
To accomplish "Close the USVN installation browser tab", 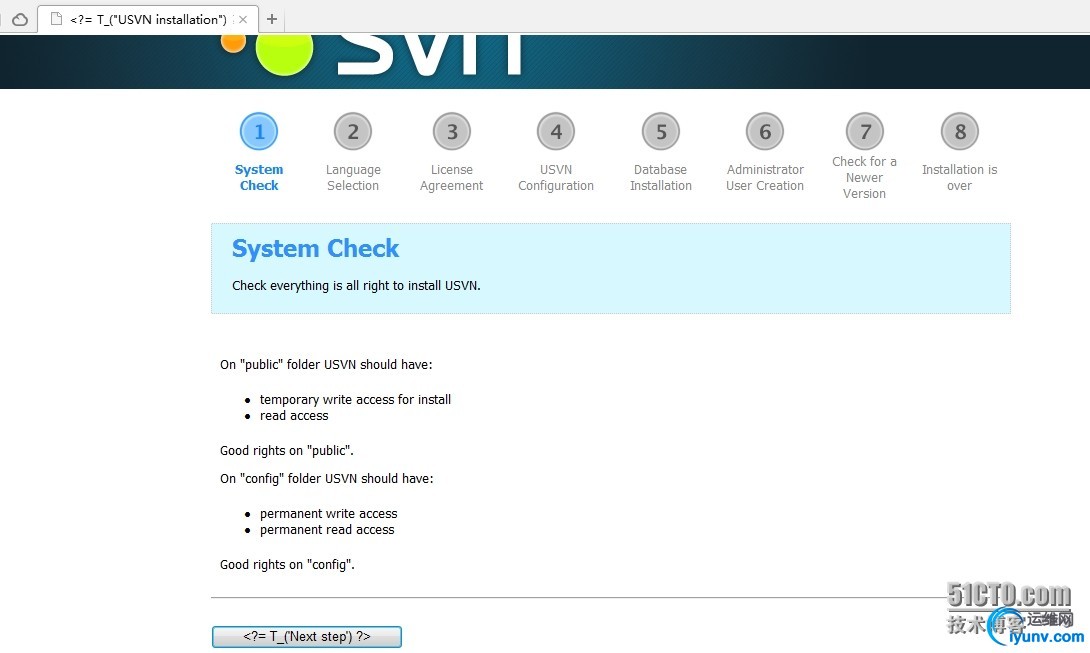I will (x=243, y=19).
